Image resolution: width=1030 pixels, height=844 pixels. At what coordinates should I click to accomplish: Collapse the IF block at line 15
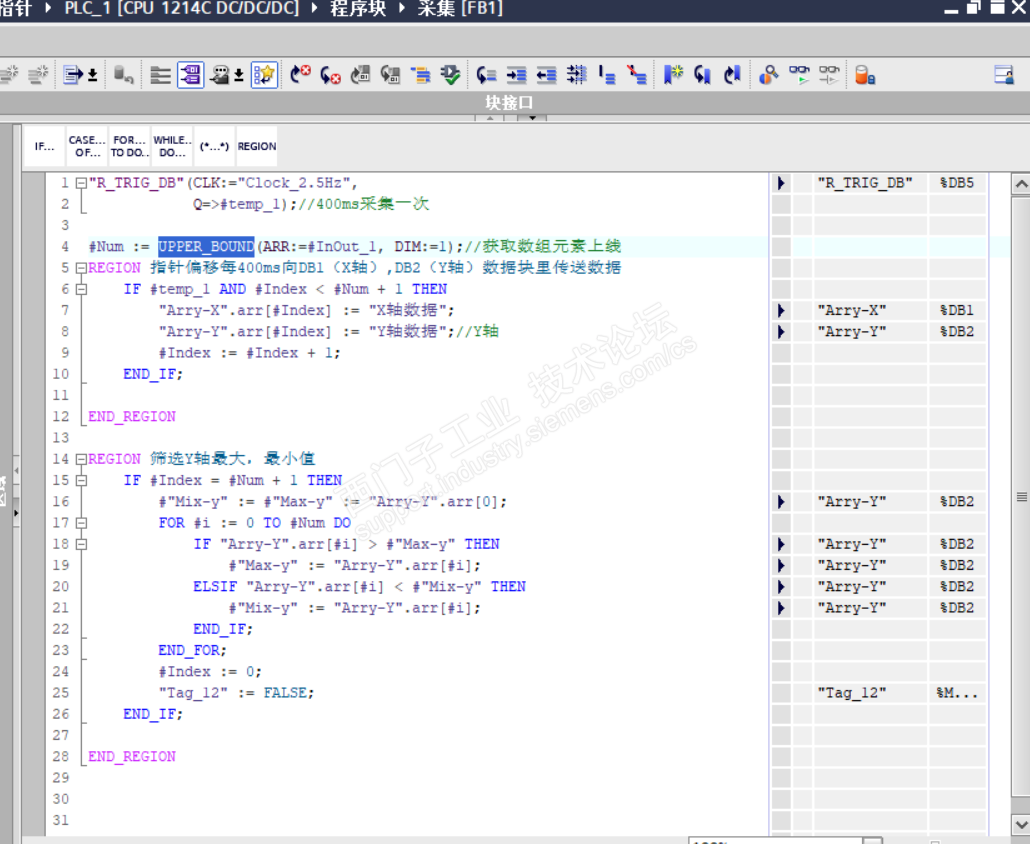pyautogui.click(x=81, y=480)
